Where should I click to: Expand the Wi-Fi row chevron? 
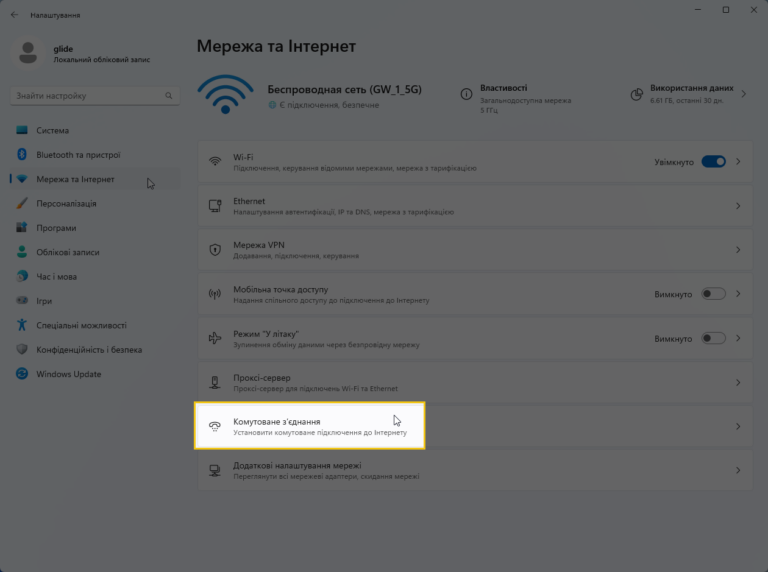[x=738, y=162]
